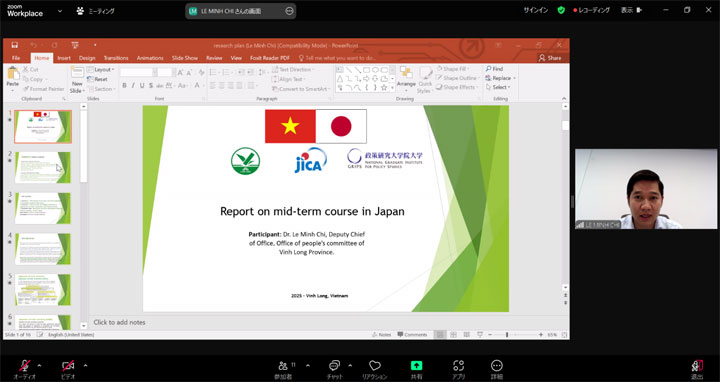Open the Layout dropdown

[101, 70]
